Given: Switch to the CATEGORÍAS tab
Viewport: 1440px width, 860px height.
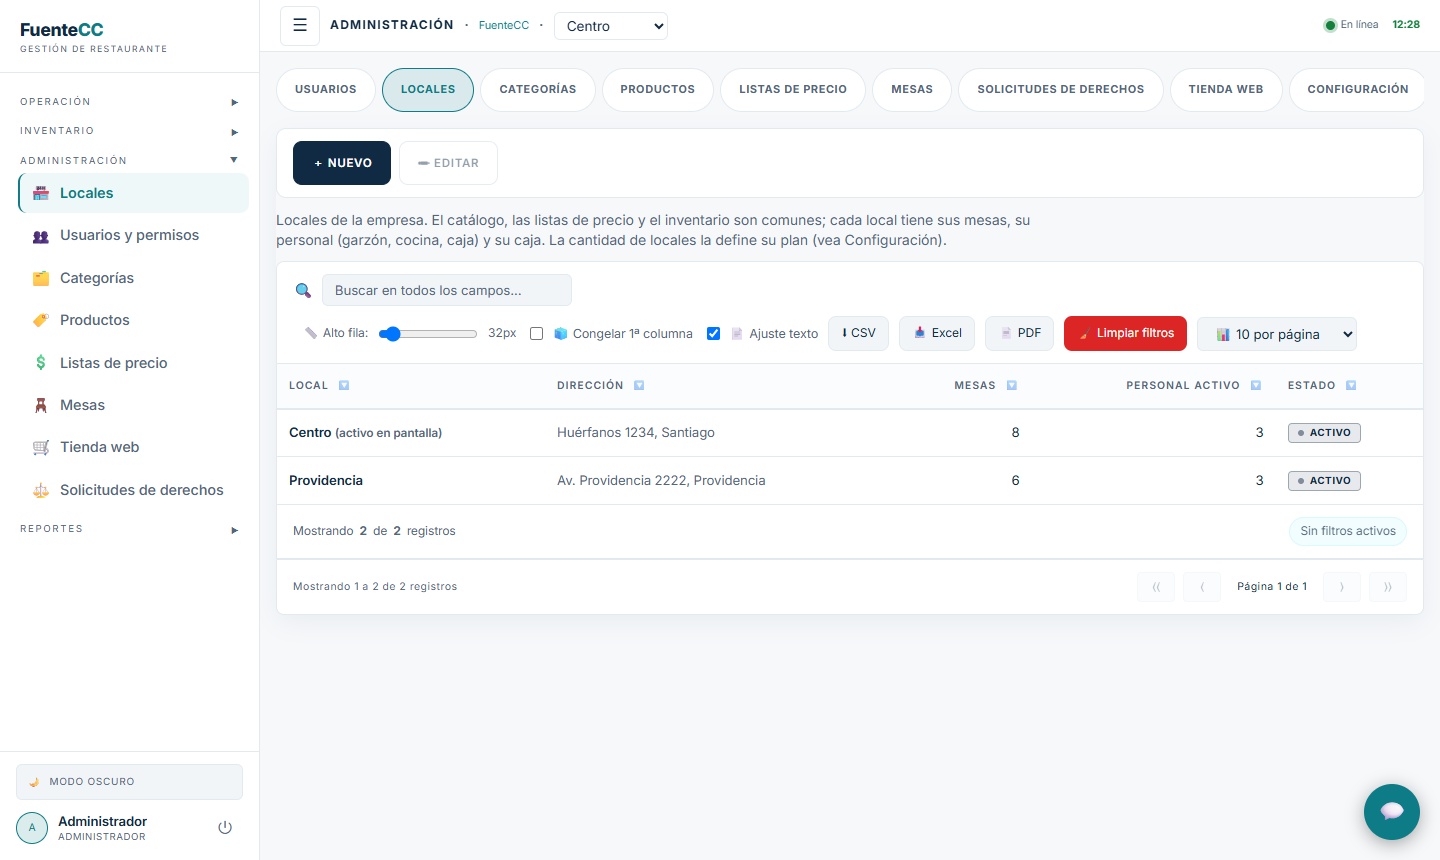Looking at the screenshot, I should pos(538,90).
